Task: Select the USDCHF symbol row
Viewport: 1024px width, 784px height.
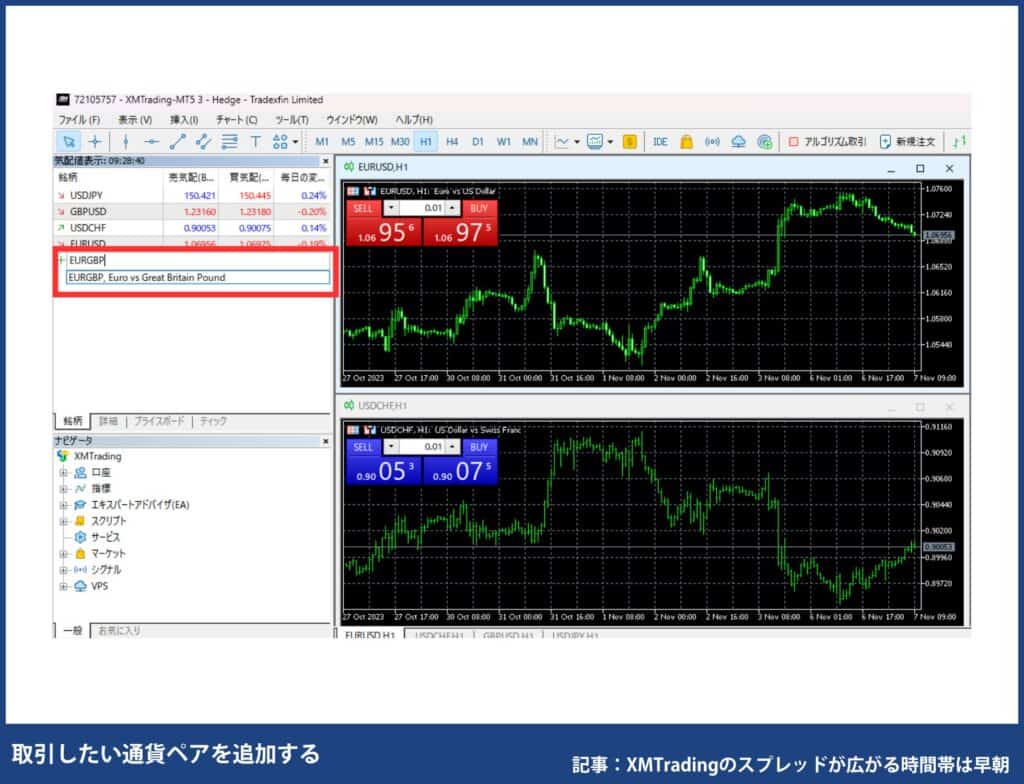Action: click(193, 228)
